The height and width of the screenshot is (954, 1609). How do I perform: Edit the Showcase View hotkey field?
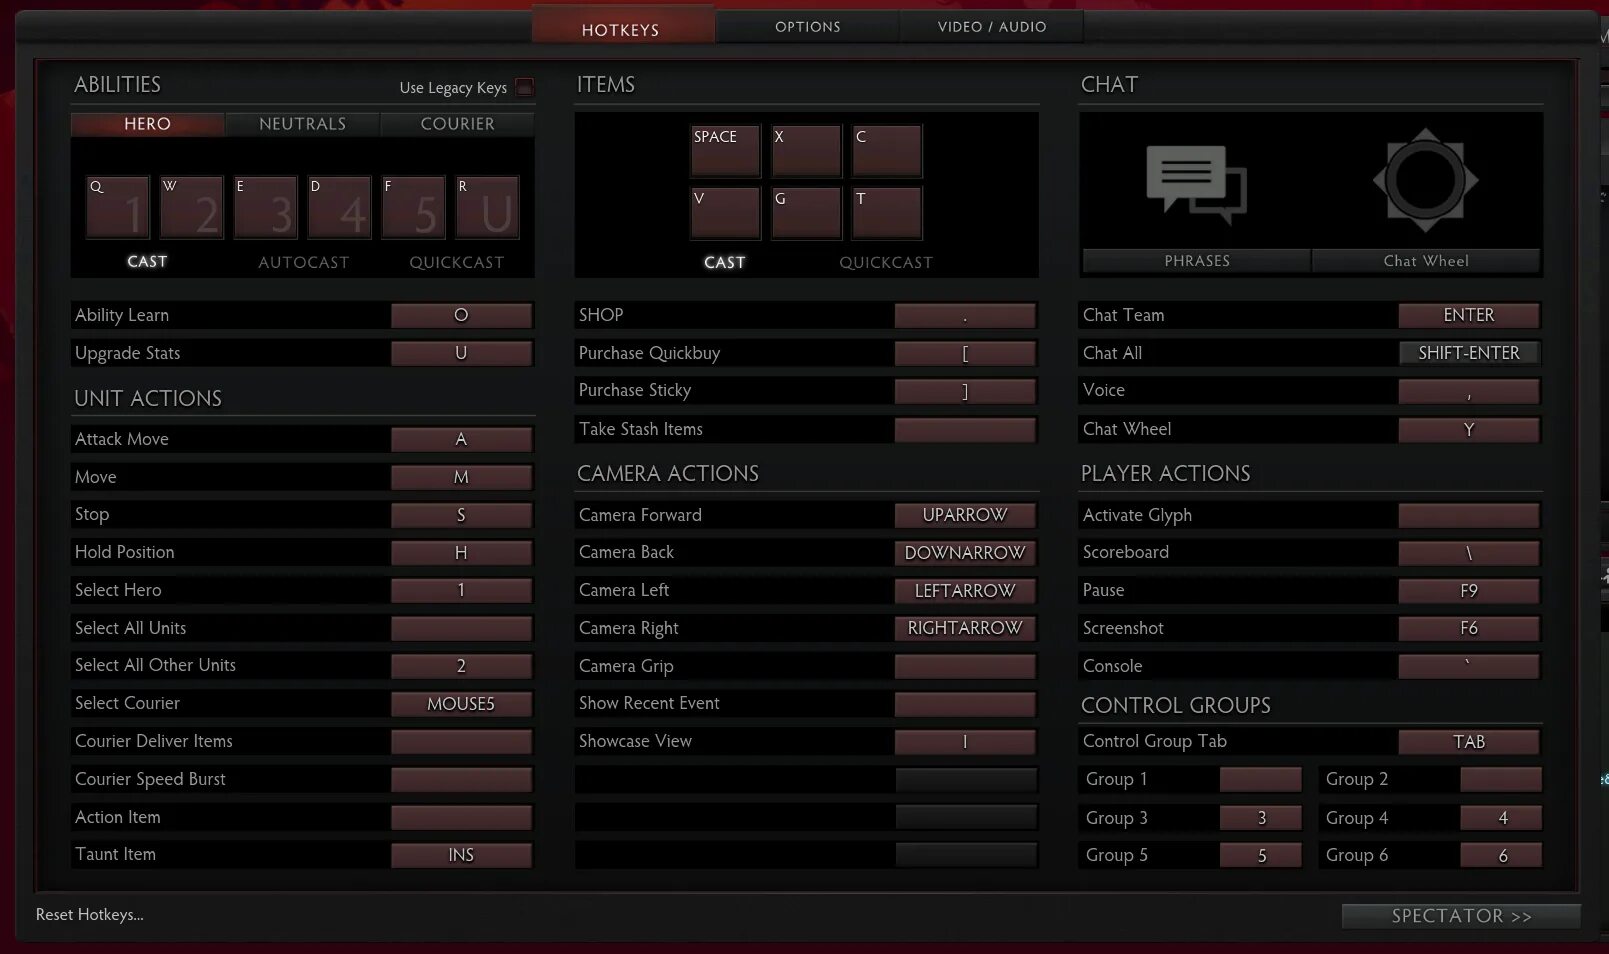(965, 741)
